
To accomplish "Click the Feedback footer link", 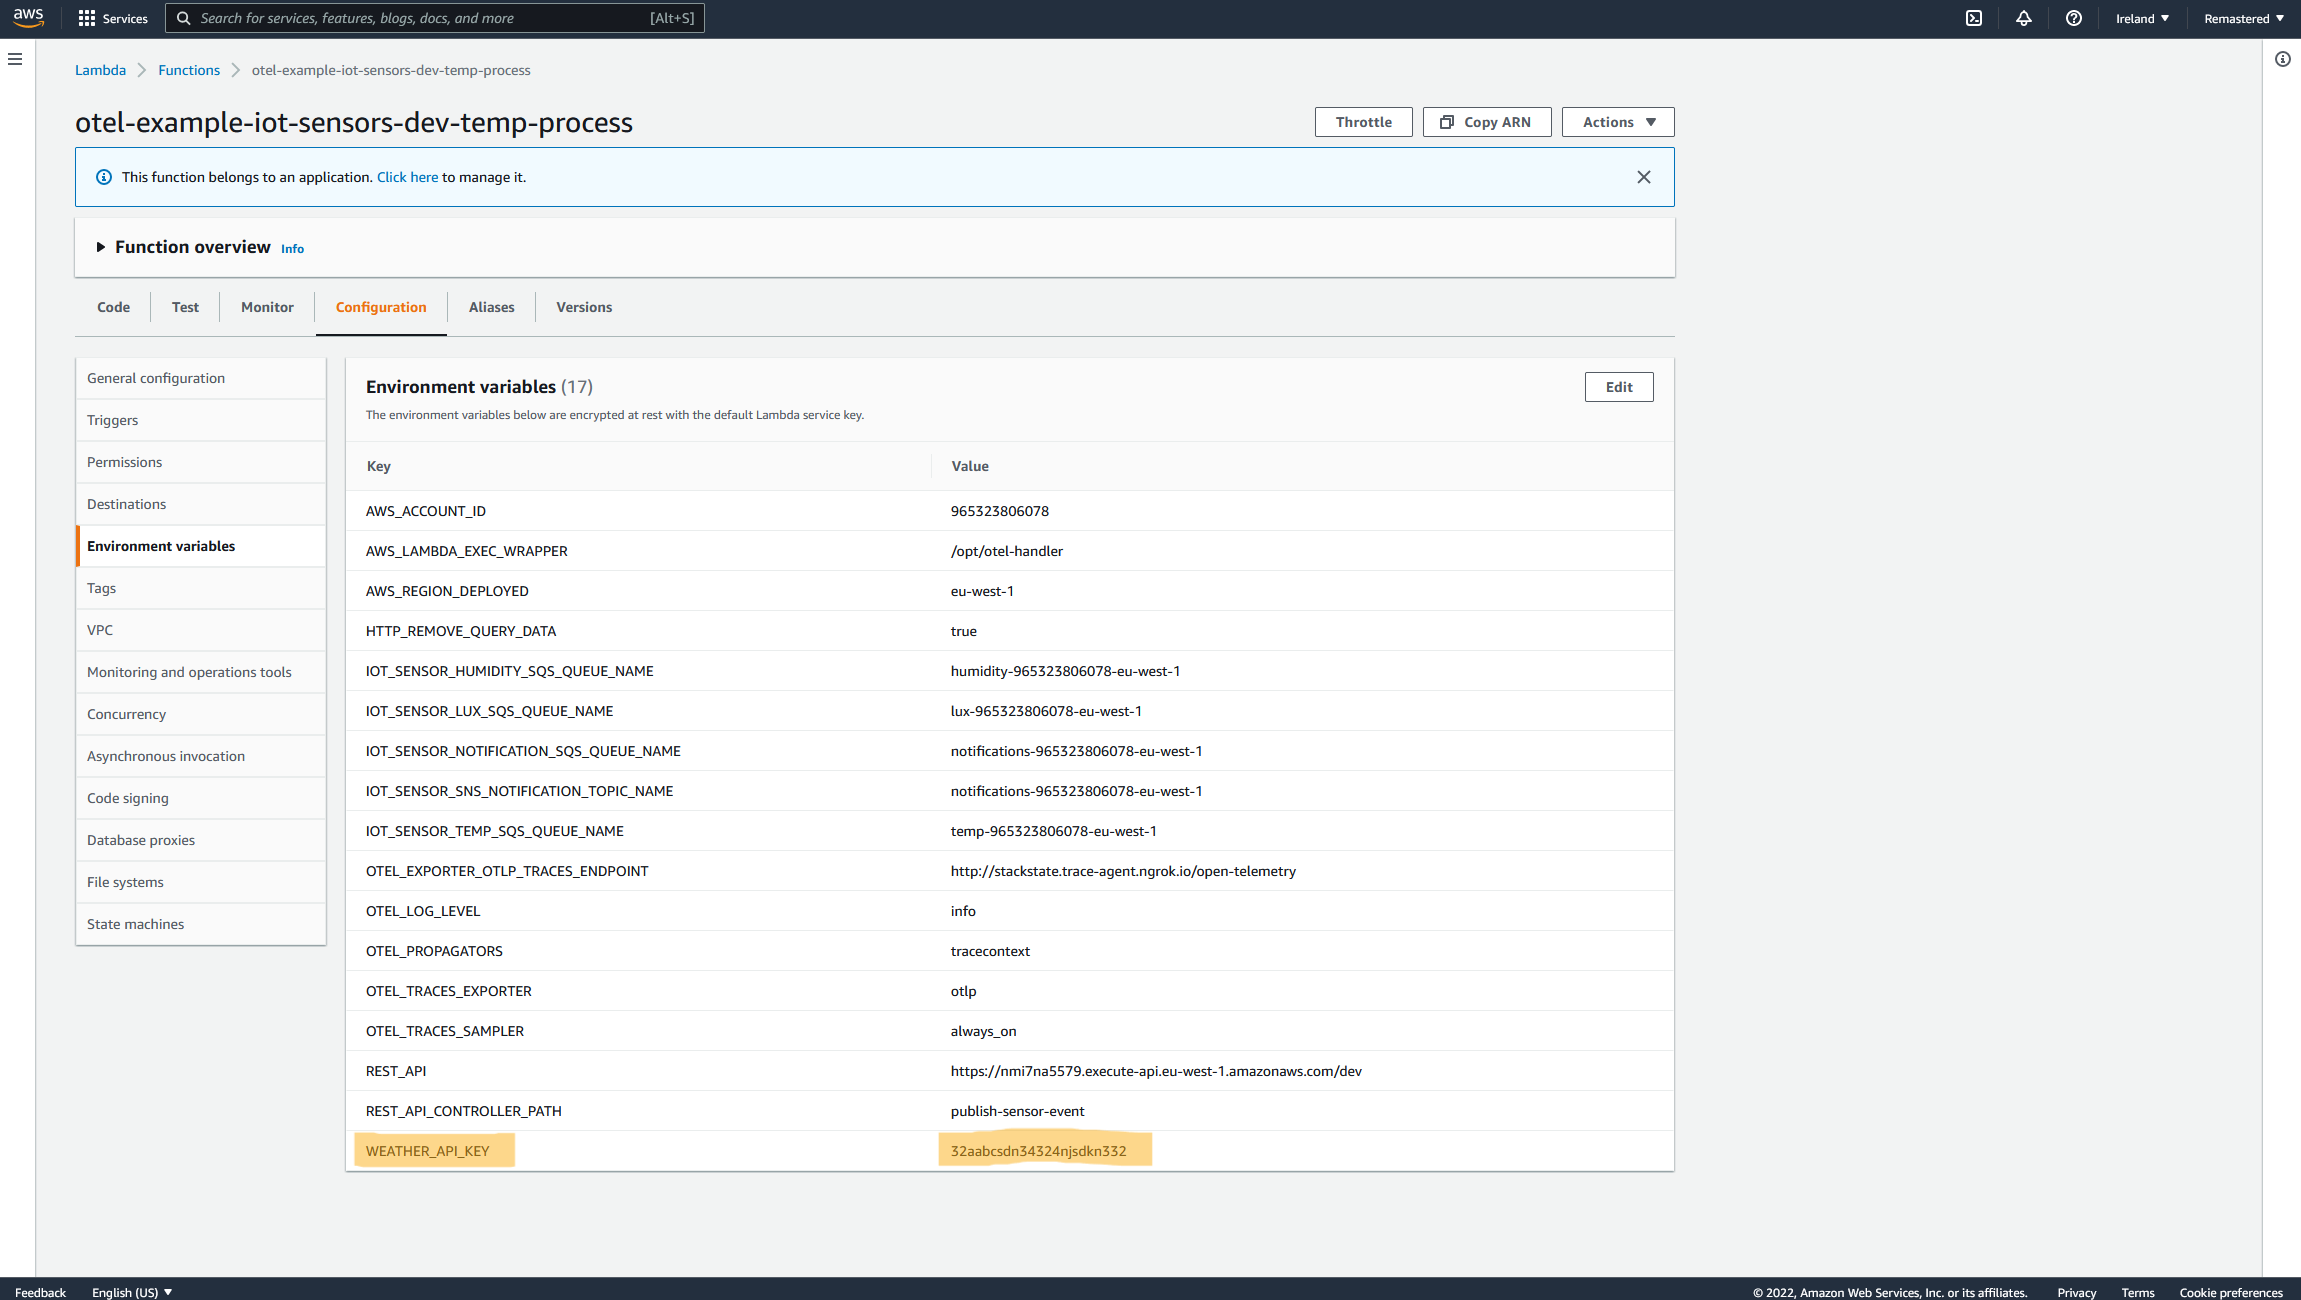I will 40,1292.
